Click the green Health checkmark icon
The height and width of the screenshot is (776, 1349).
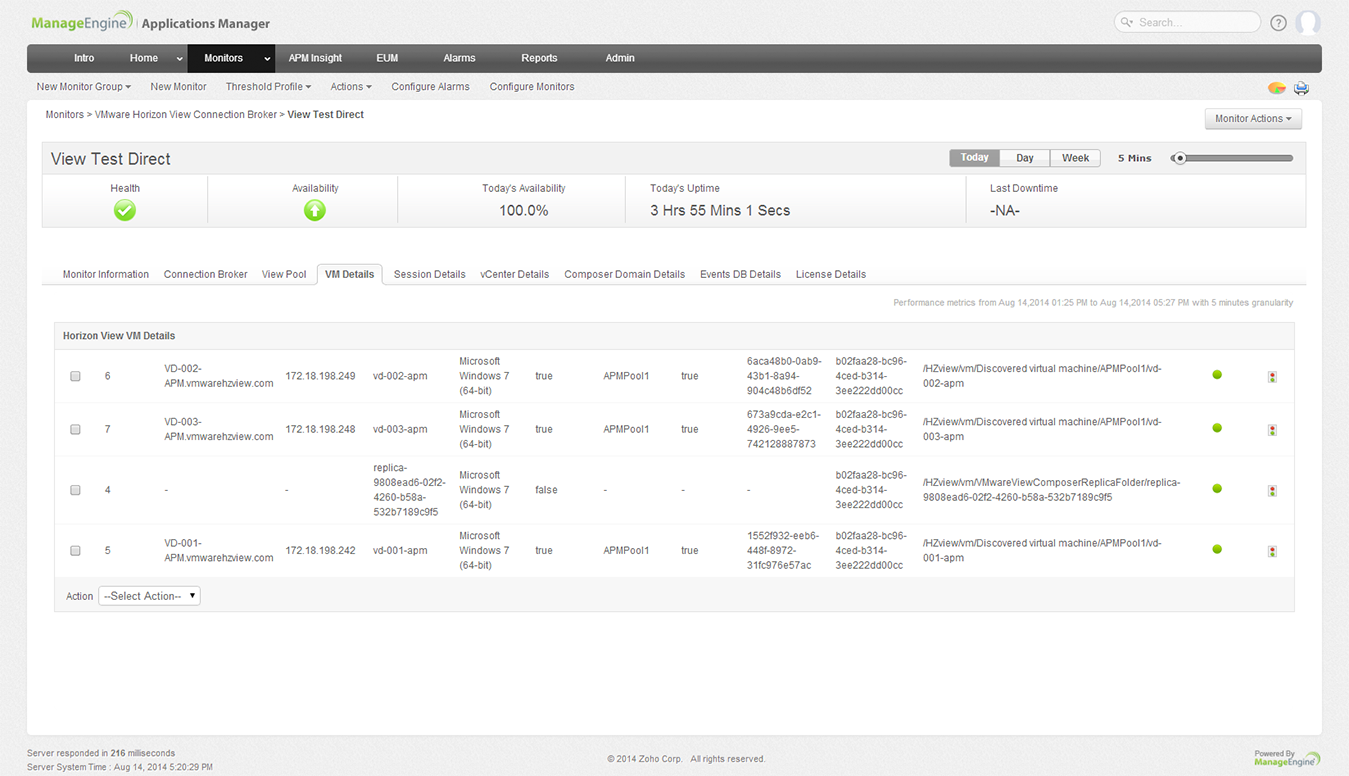tap(125, 210)
